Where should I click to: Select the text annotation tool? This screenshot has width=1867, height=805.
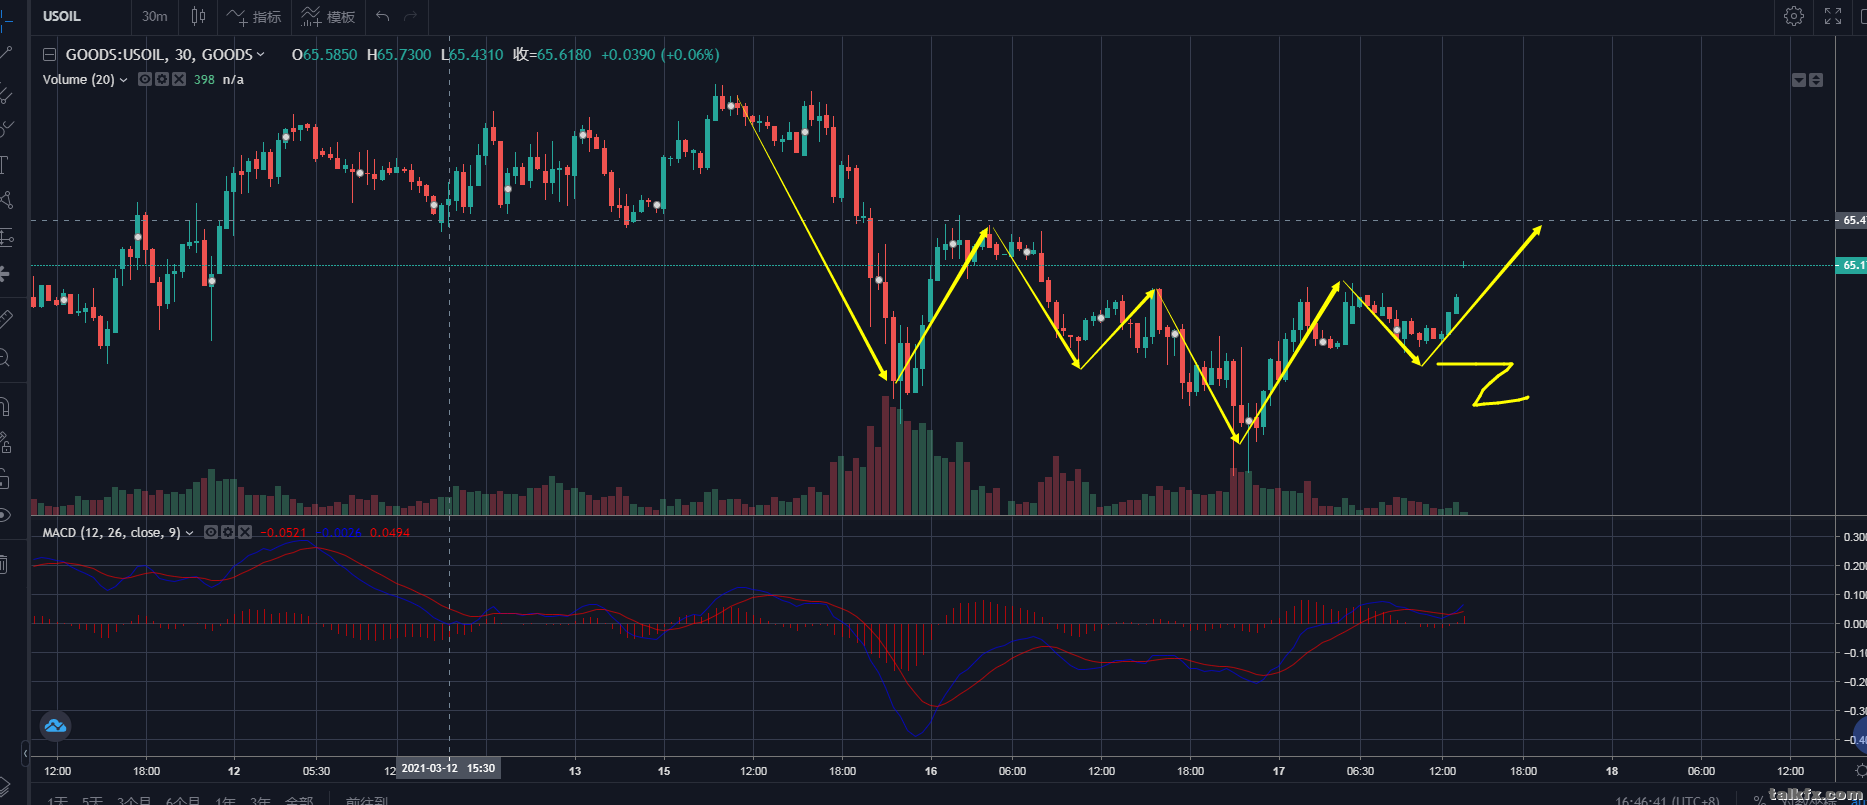5,164
